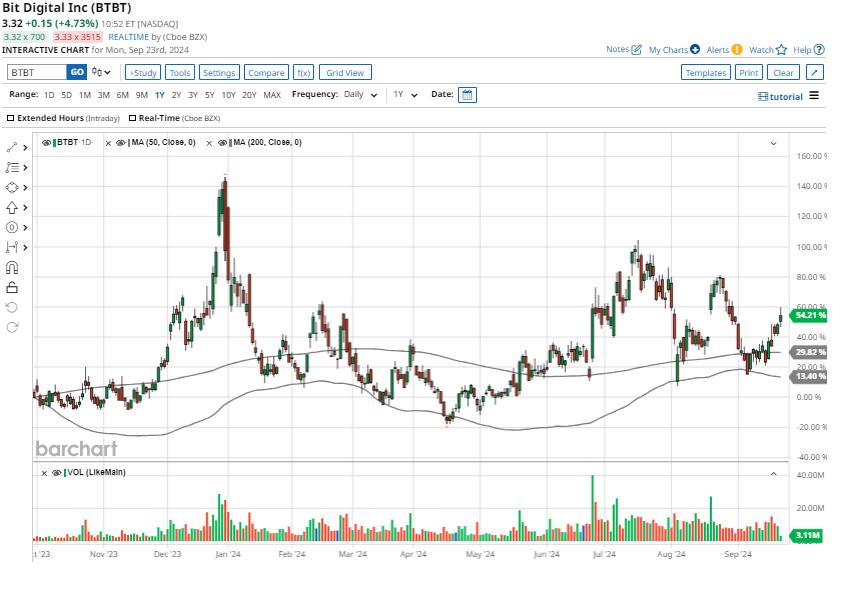Enable the Real-Time Cboe BZX checkbox
The width and height of the screenshot is (858, 589).
[132, 118]
